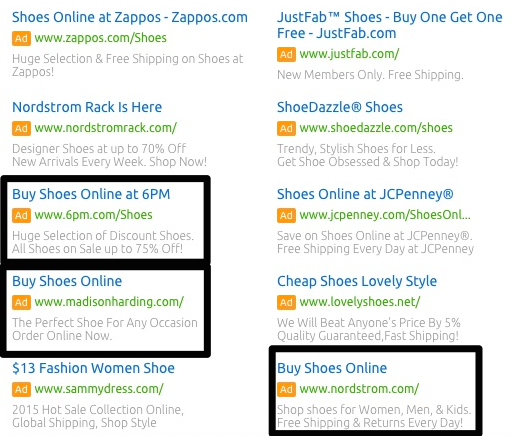This screenshot has width=513, height=436.
Task: Click 'We Will Beat Anyone's Price By 5%' text
Action: [369, 323]
